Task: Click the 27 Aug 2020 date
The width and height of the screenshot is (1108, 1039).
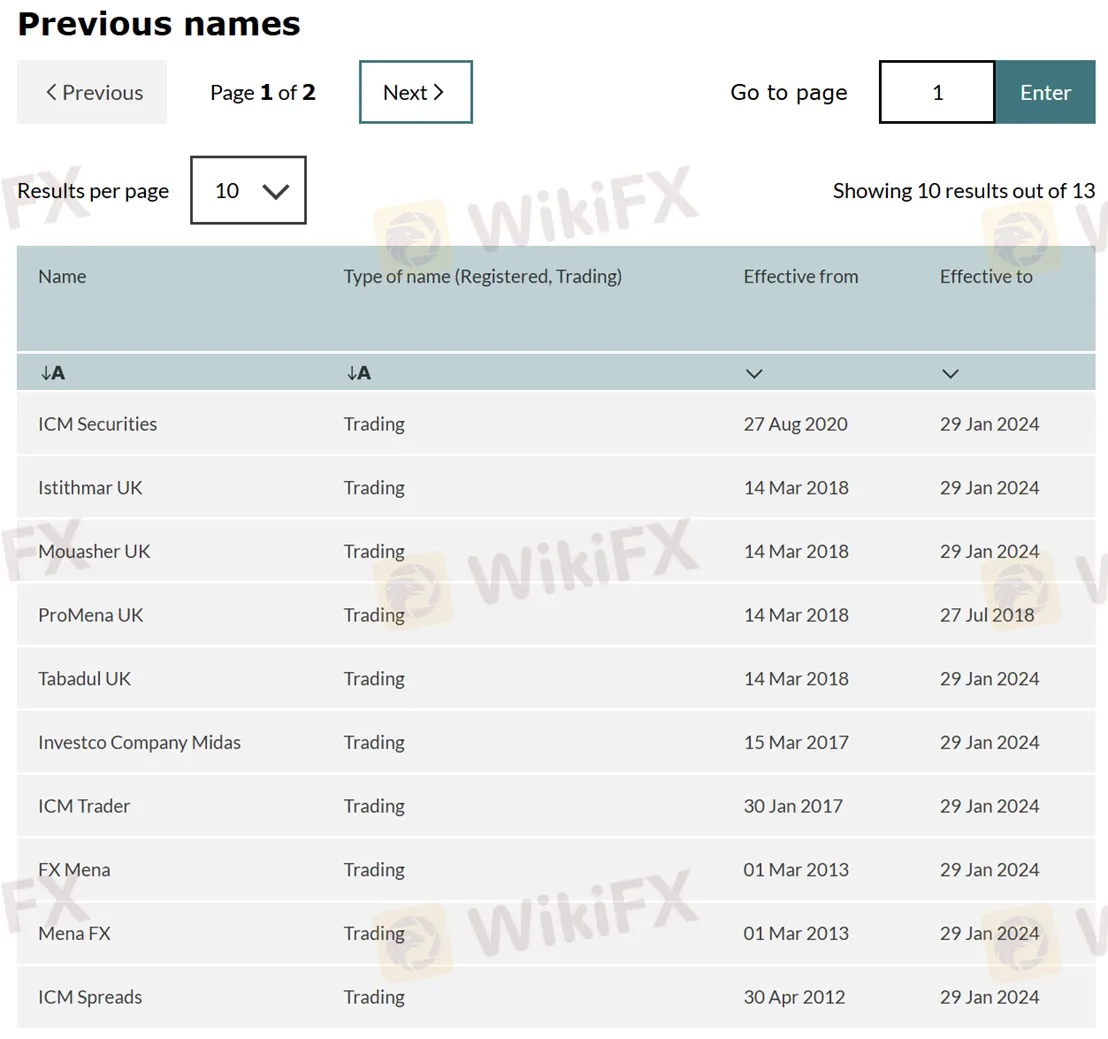Action: tap(795, 424)
